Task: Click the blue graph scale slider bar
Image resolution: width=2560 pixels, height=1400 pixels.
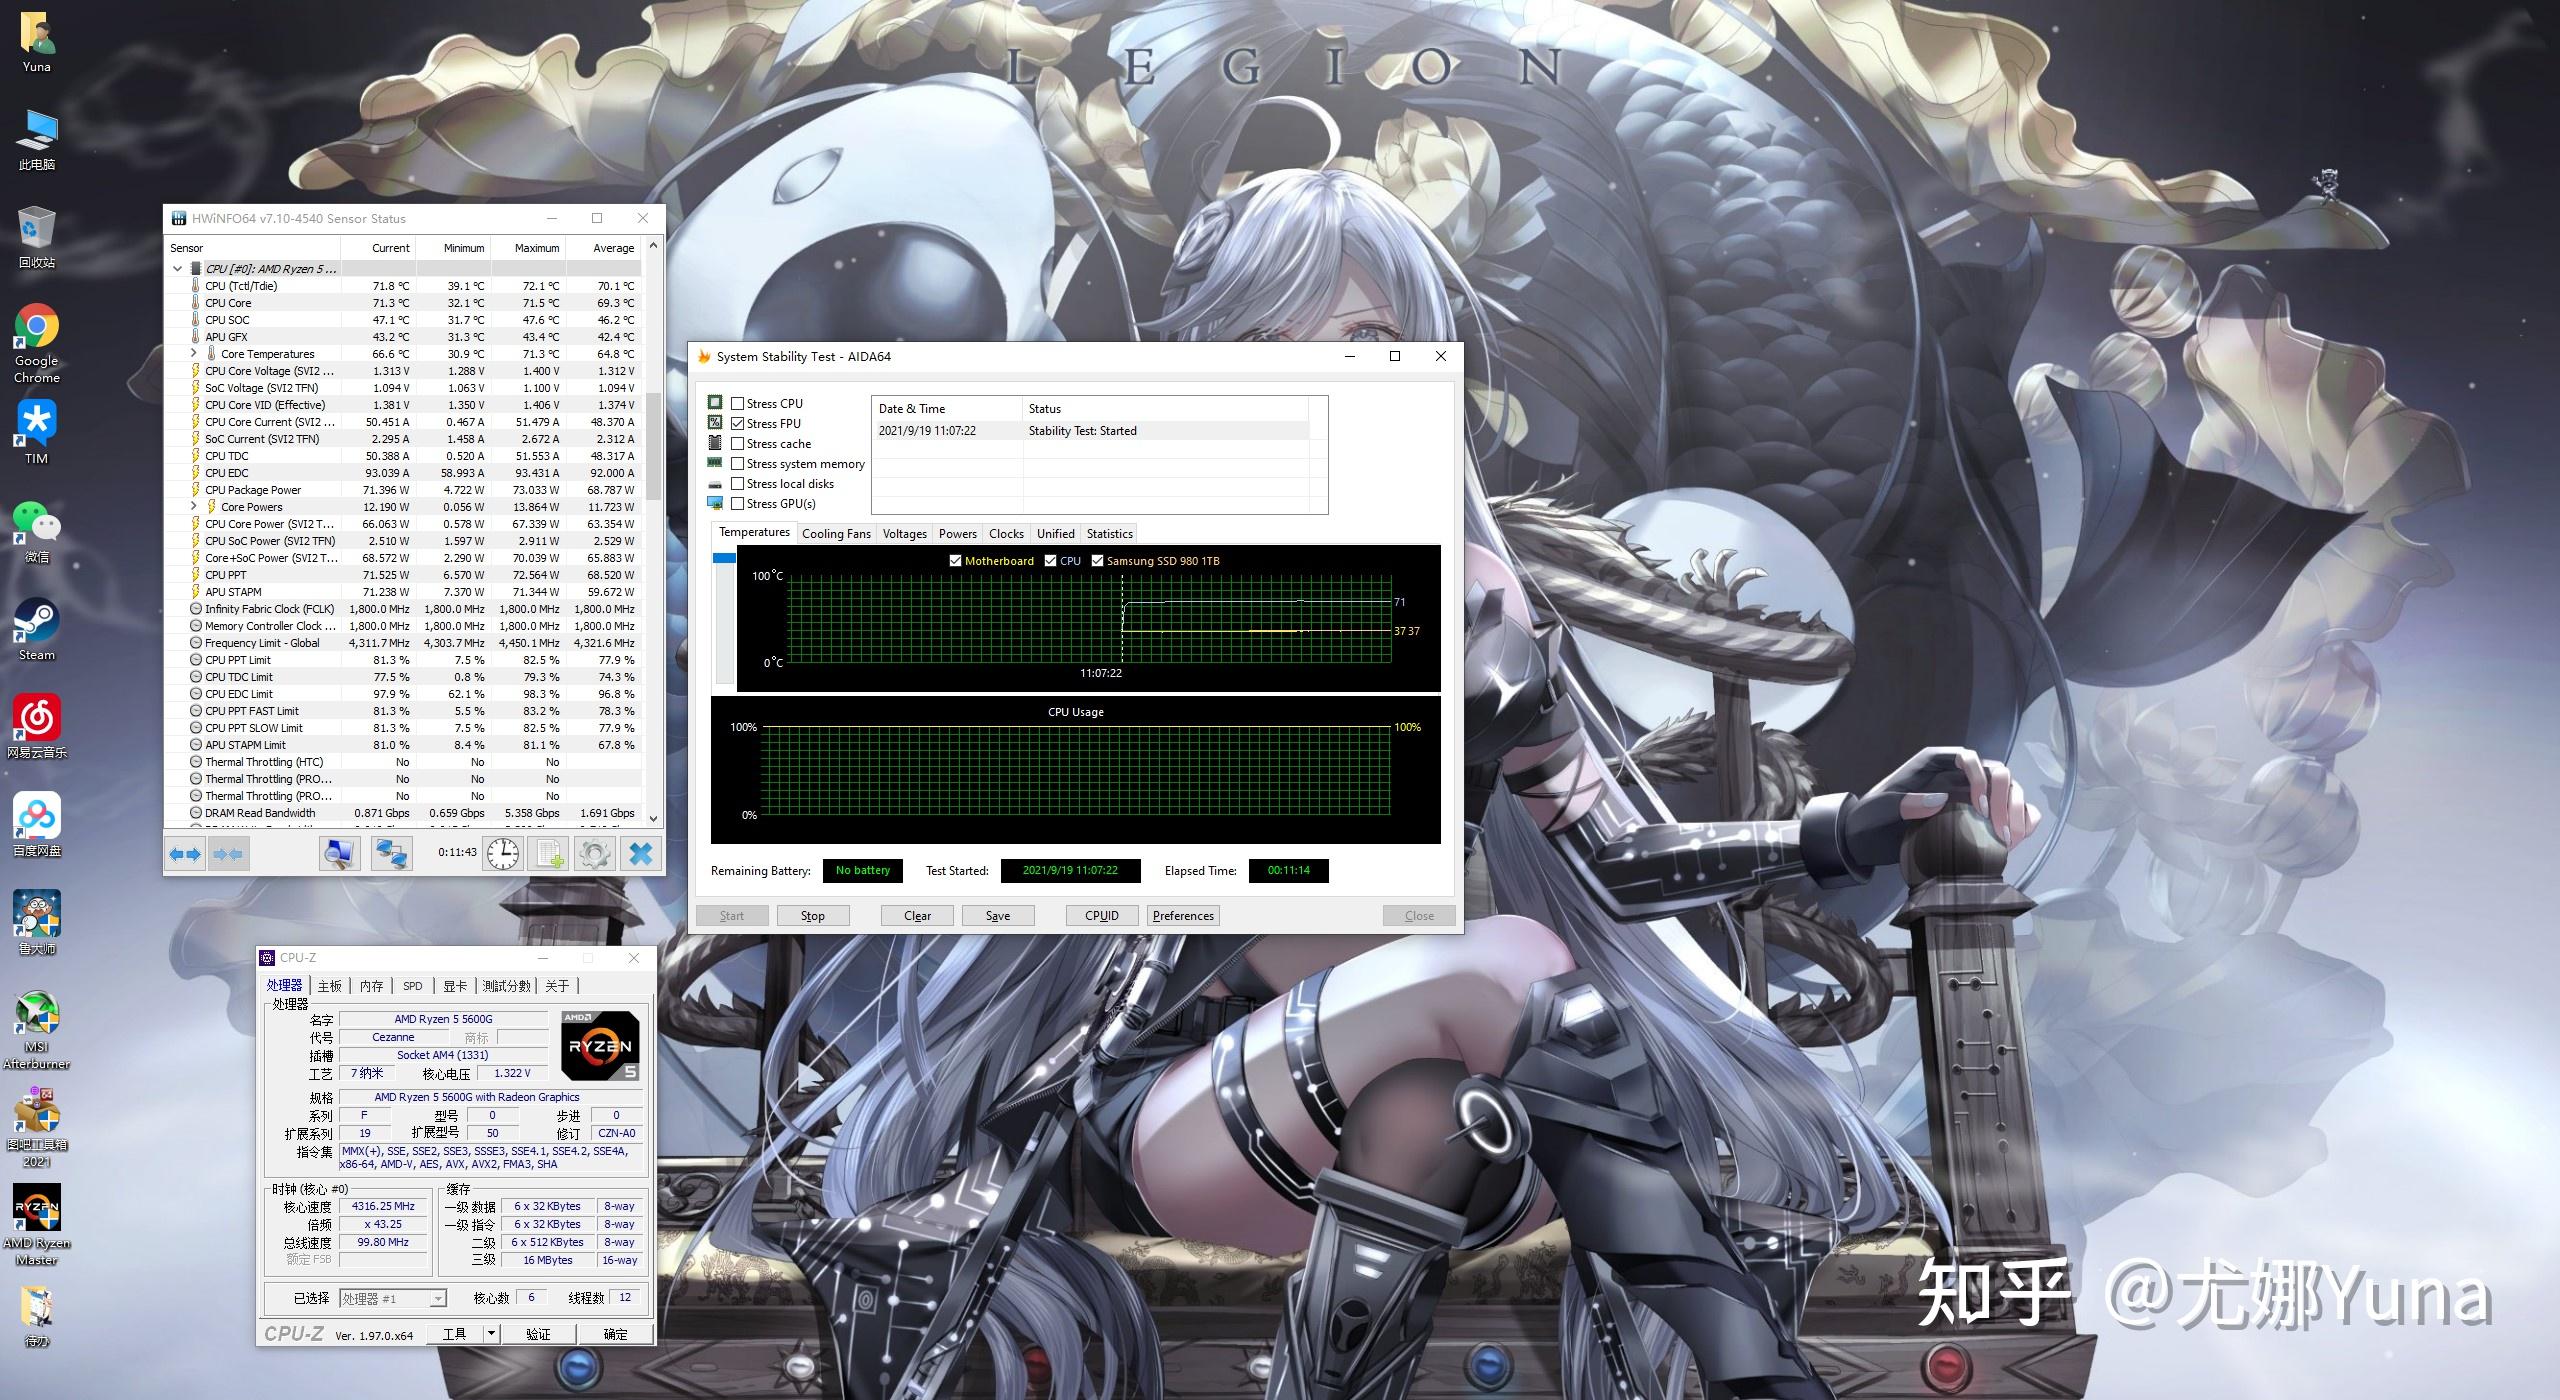Action: [724, 558]
